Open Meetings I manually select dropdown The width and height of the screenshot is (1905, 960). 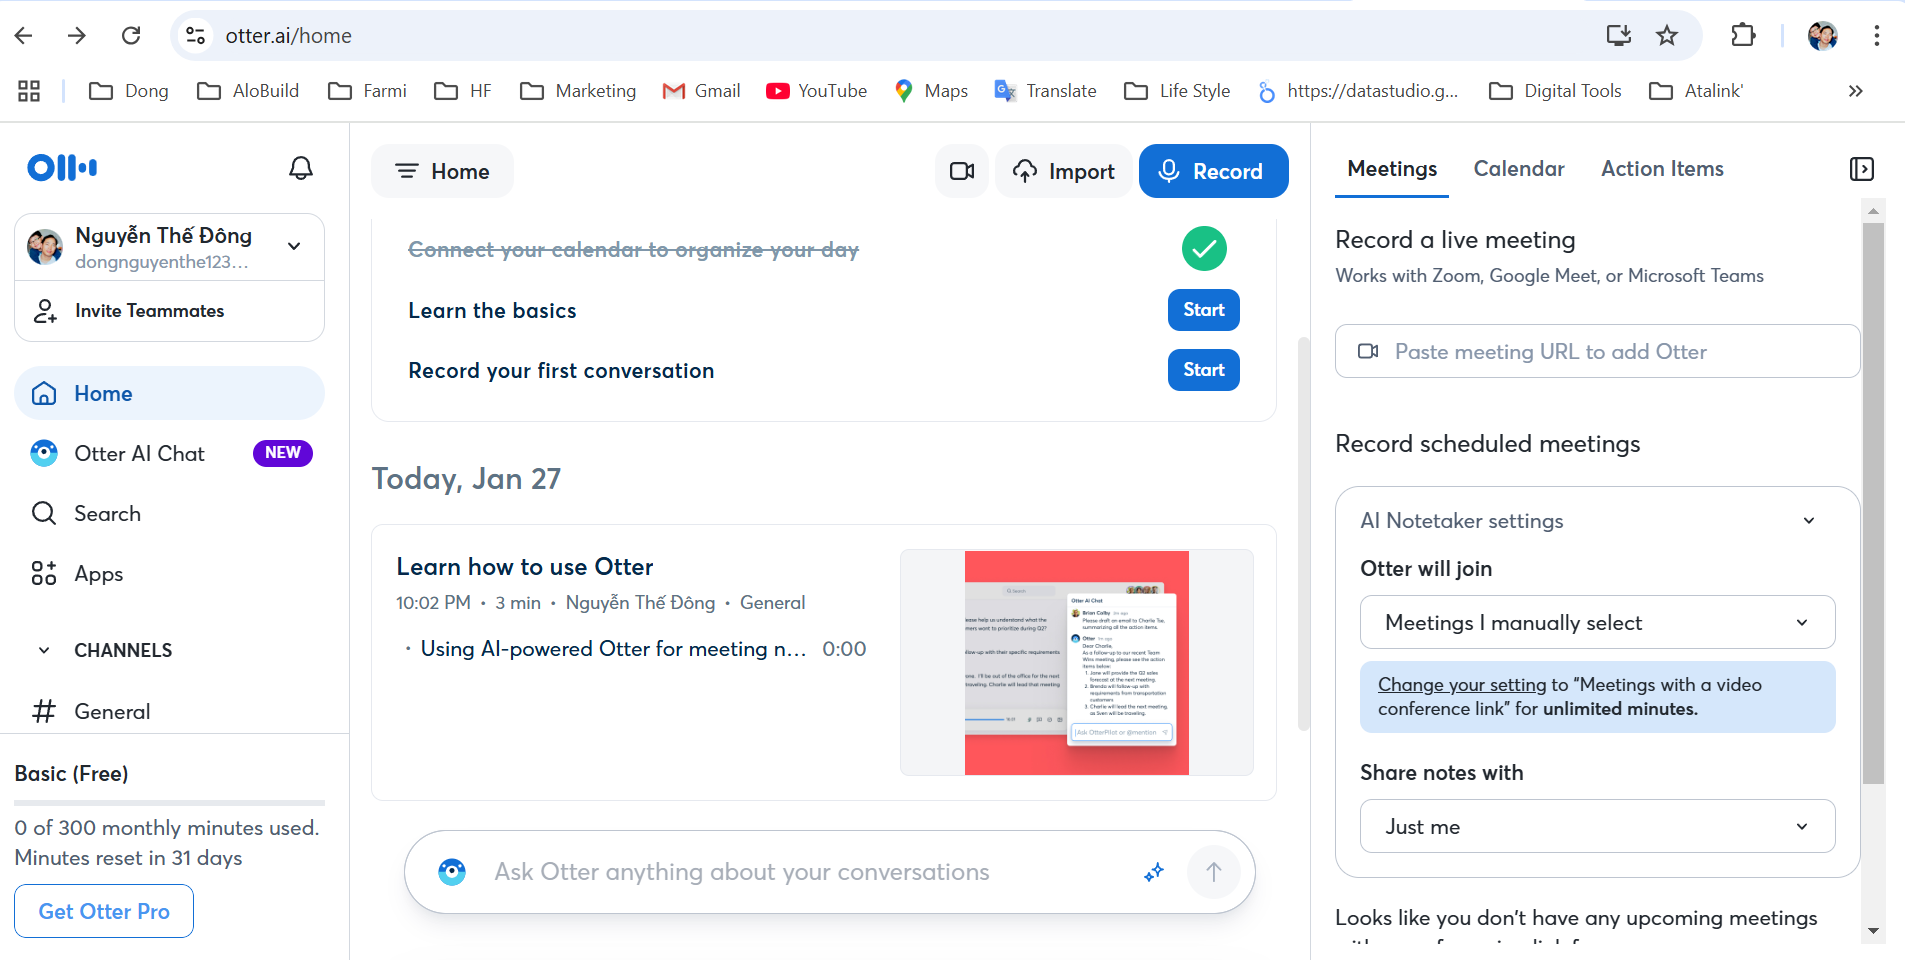pyautogui.click(x=1597, y=623)
